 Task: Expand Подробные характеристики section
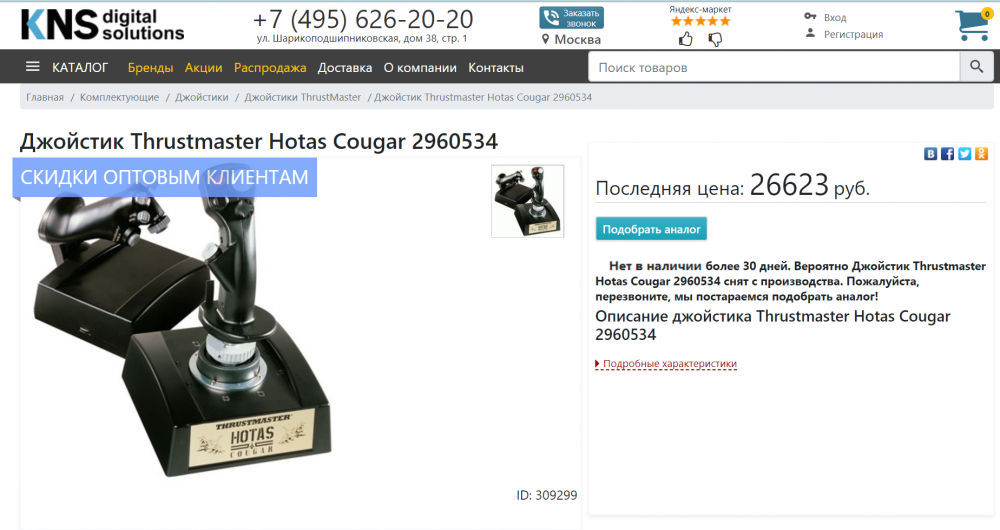pyautogui.click(x=666, y=364)
